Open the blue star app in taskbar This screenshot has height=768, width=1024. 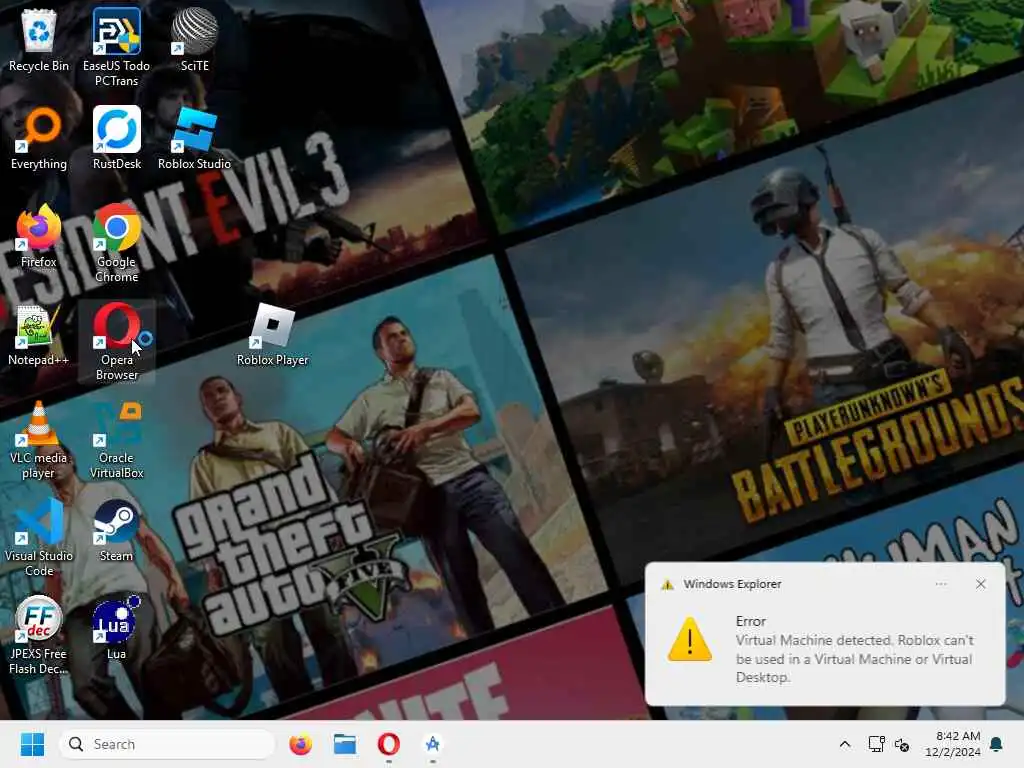tap(432, 744)
